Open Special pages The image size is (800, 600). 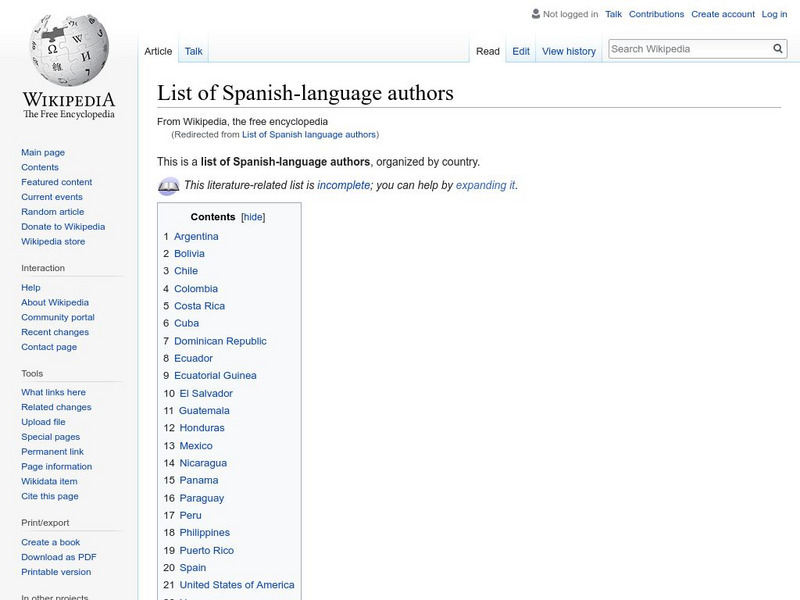click(51, 436)
